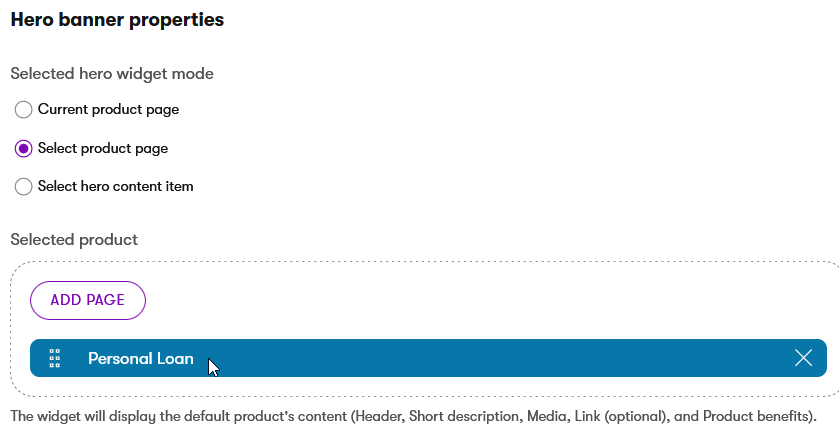Click the Personal Loan page name
Viewport: 839px width, 437px height.
pyautogui.click(x=141, y=358)
